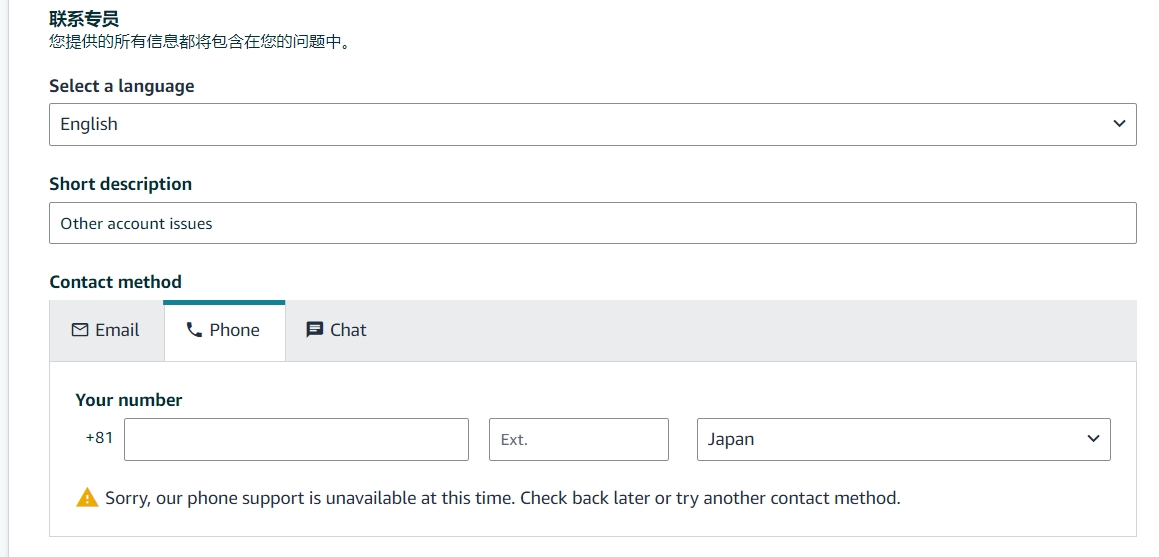Open the English language dropdown
Viewport: 1159px width, 557px height.
593,124
